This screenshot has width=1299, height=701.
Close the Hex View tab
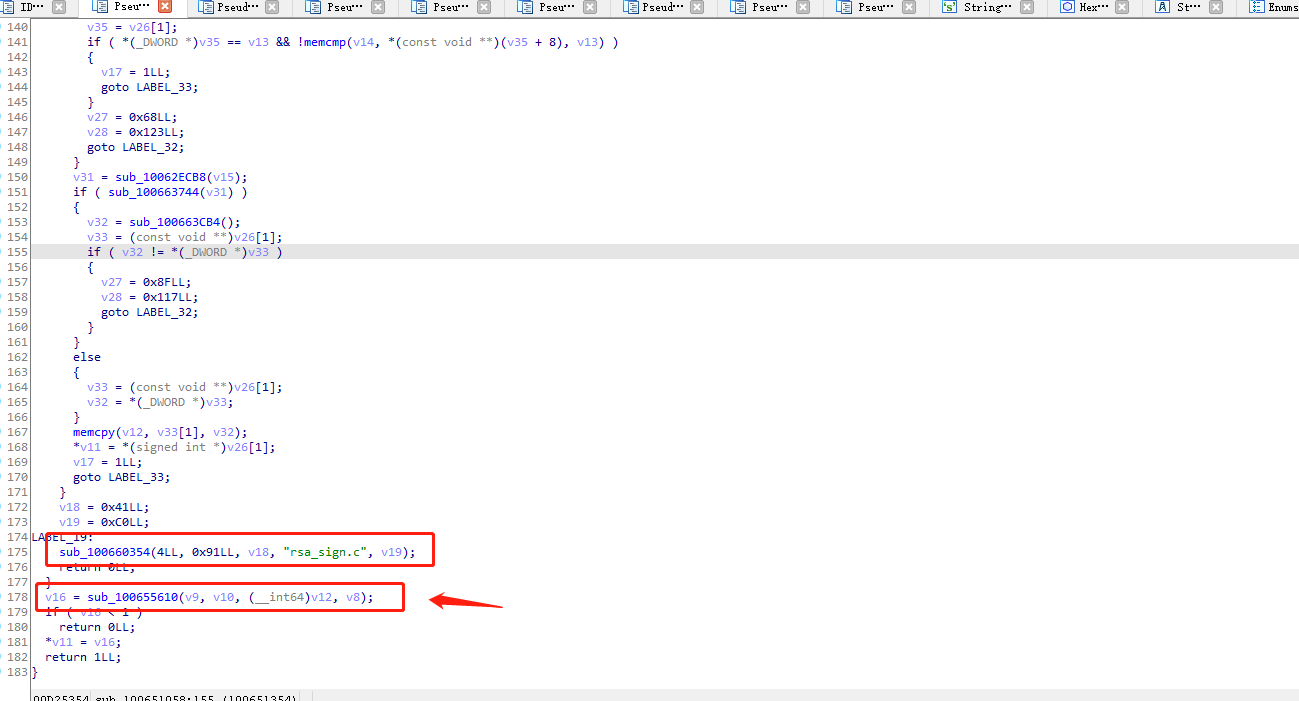click(x=1122, y=7)
